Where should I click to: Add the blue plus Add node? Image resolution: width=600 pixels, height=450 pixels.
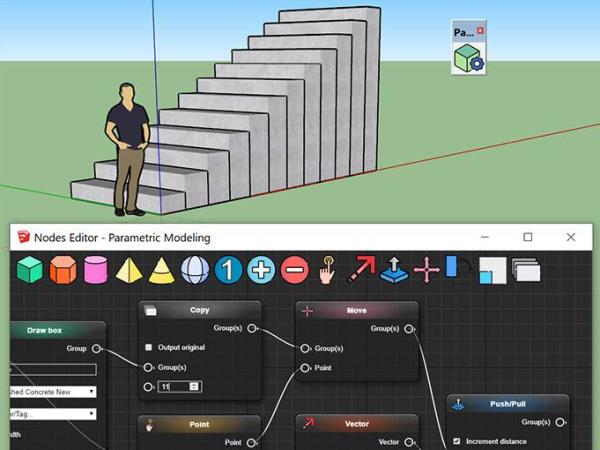click(x=261, y=270)
